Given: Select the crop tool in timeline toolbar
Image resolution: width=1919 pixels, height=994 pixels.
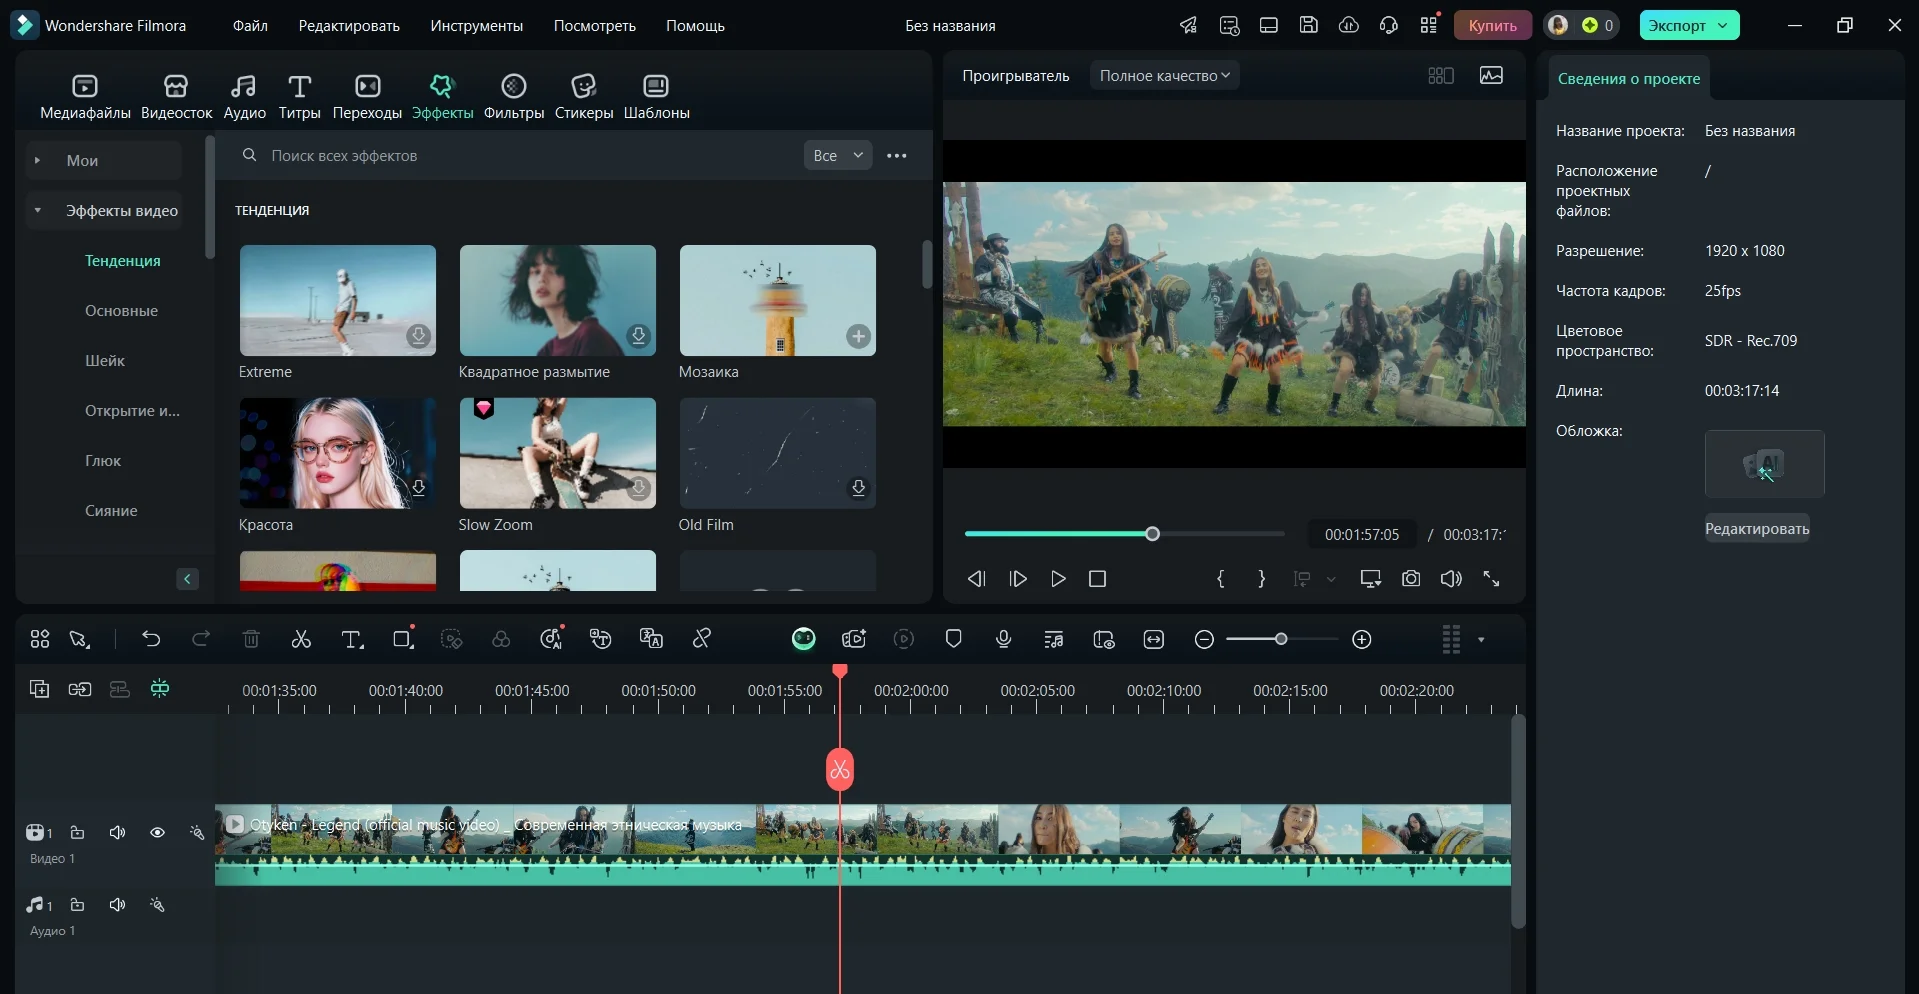Looking at the screenshot, I should pos(403,639).
